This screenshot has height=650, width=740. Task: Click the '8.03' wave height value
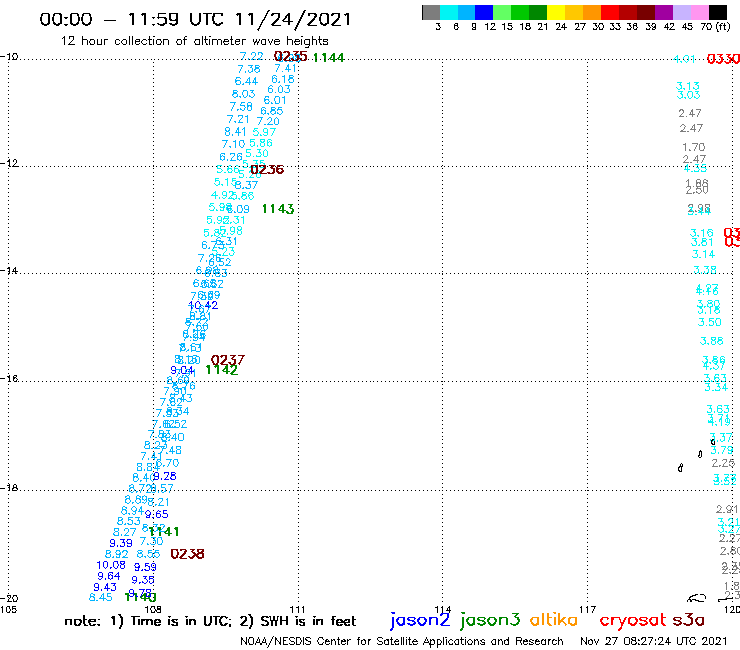coord(244,94)
